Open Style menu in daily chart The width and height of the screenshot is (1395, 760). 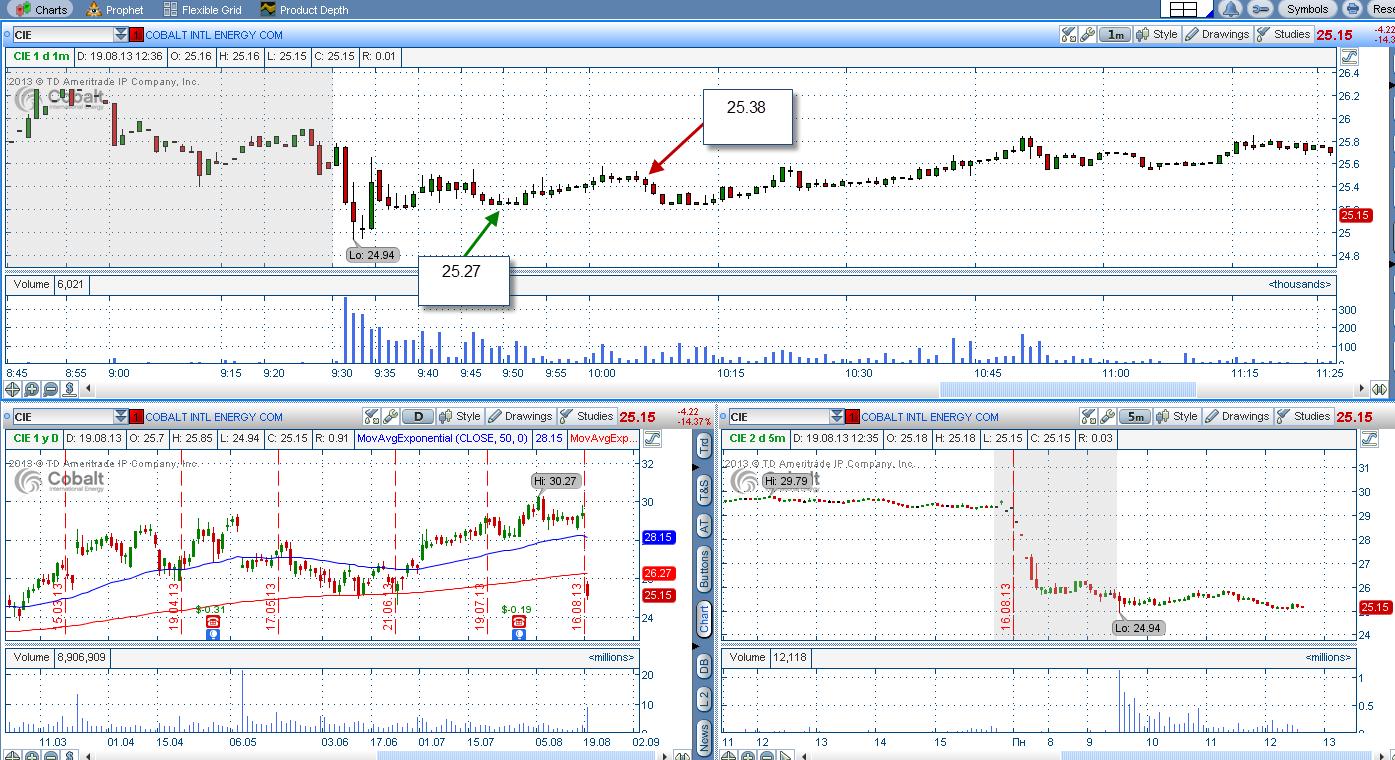tap(460, 416)
